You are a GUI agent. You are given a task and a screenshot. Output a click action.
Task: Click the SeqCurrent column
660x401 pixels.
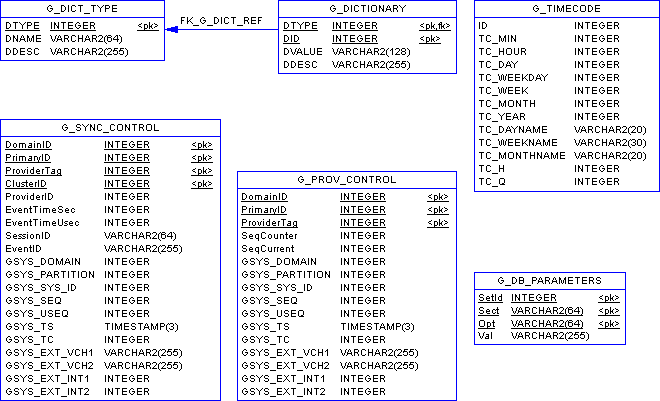[268, 249]
